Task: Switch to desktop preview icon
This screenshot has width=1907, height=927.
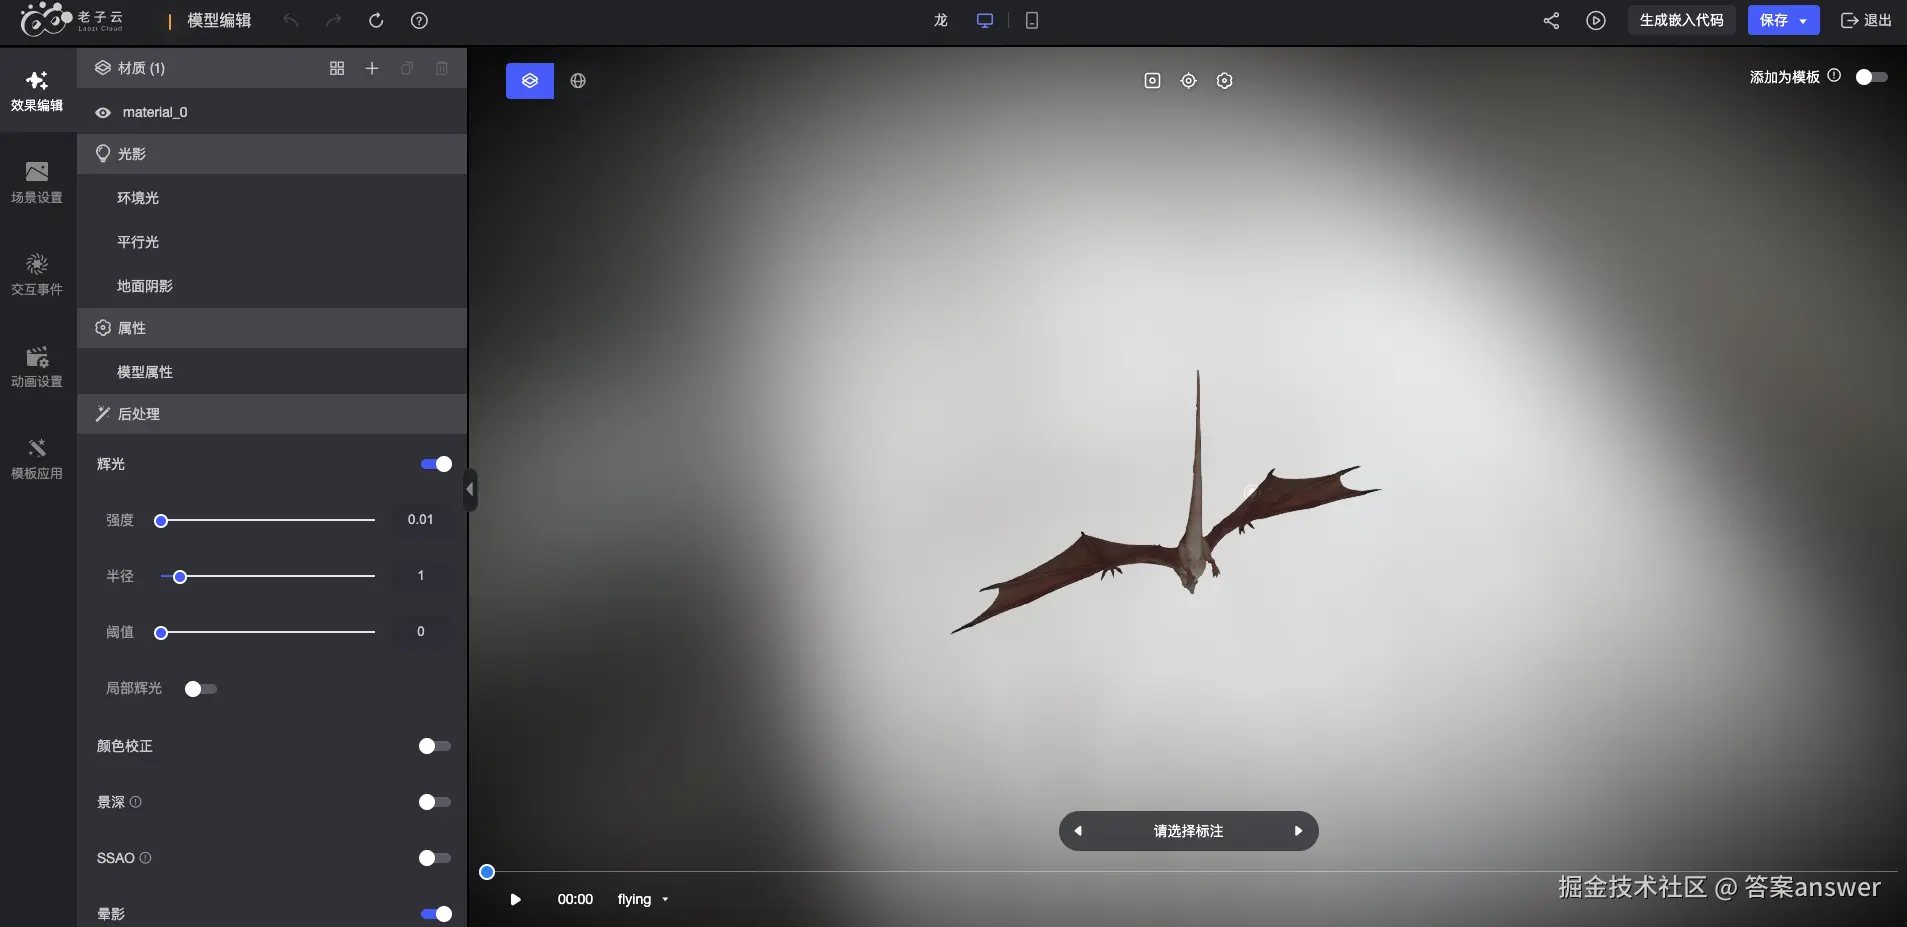Action: click(x=985, y=20)
